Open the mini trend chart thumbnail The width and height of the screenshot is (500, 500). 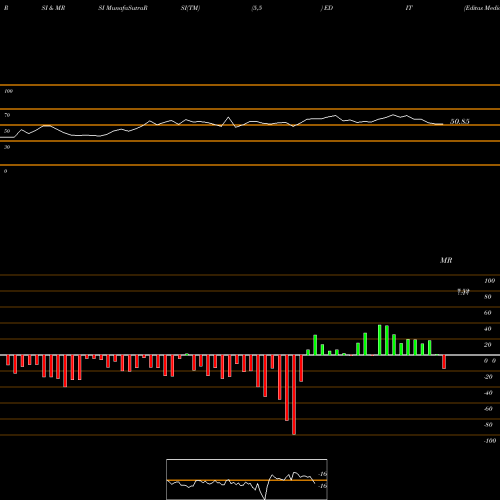[247, 479]
